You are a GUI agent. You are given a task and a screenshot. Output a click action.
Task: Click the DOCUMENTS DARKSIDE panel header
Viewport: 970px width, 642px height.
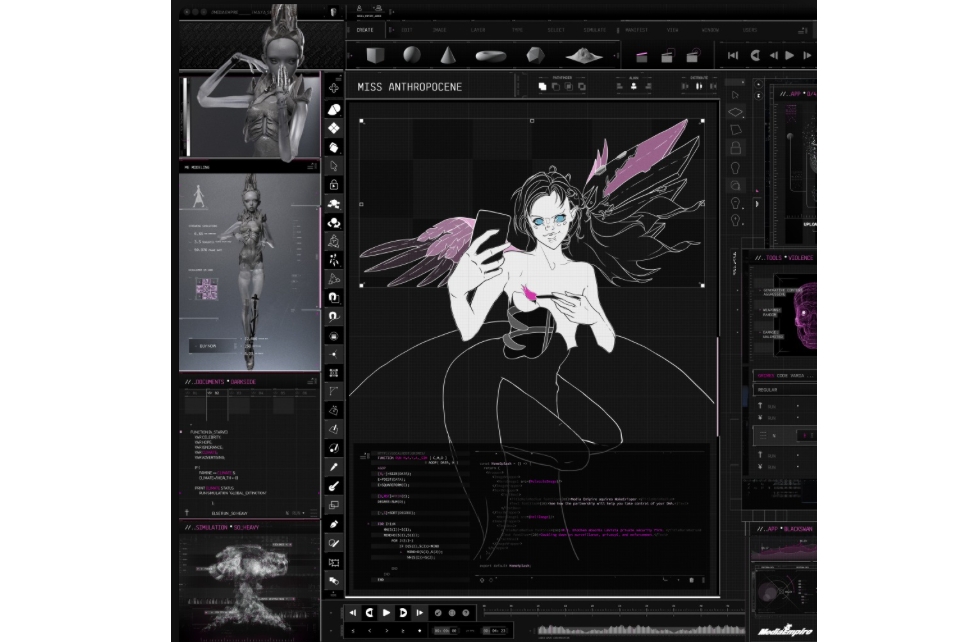[220, 382]
